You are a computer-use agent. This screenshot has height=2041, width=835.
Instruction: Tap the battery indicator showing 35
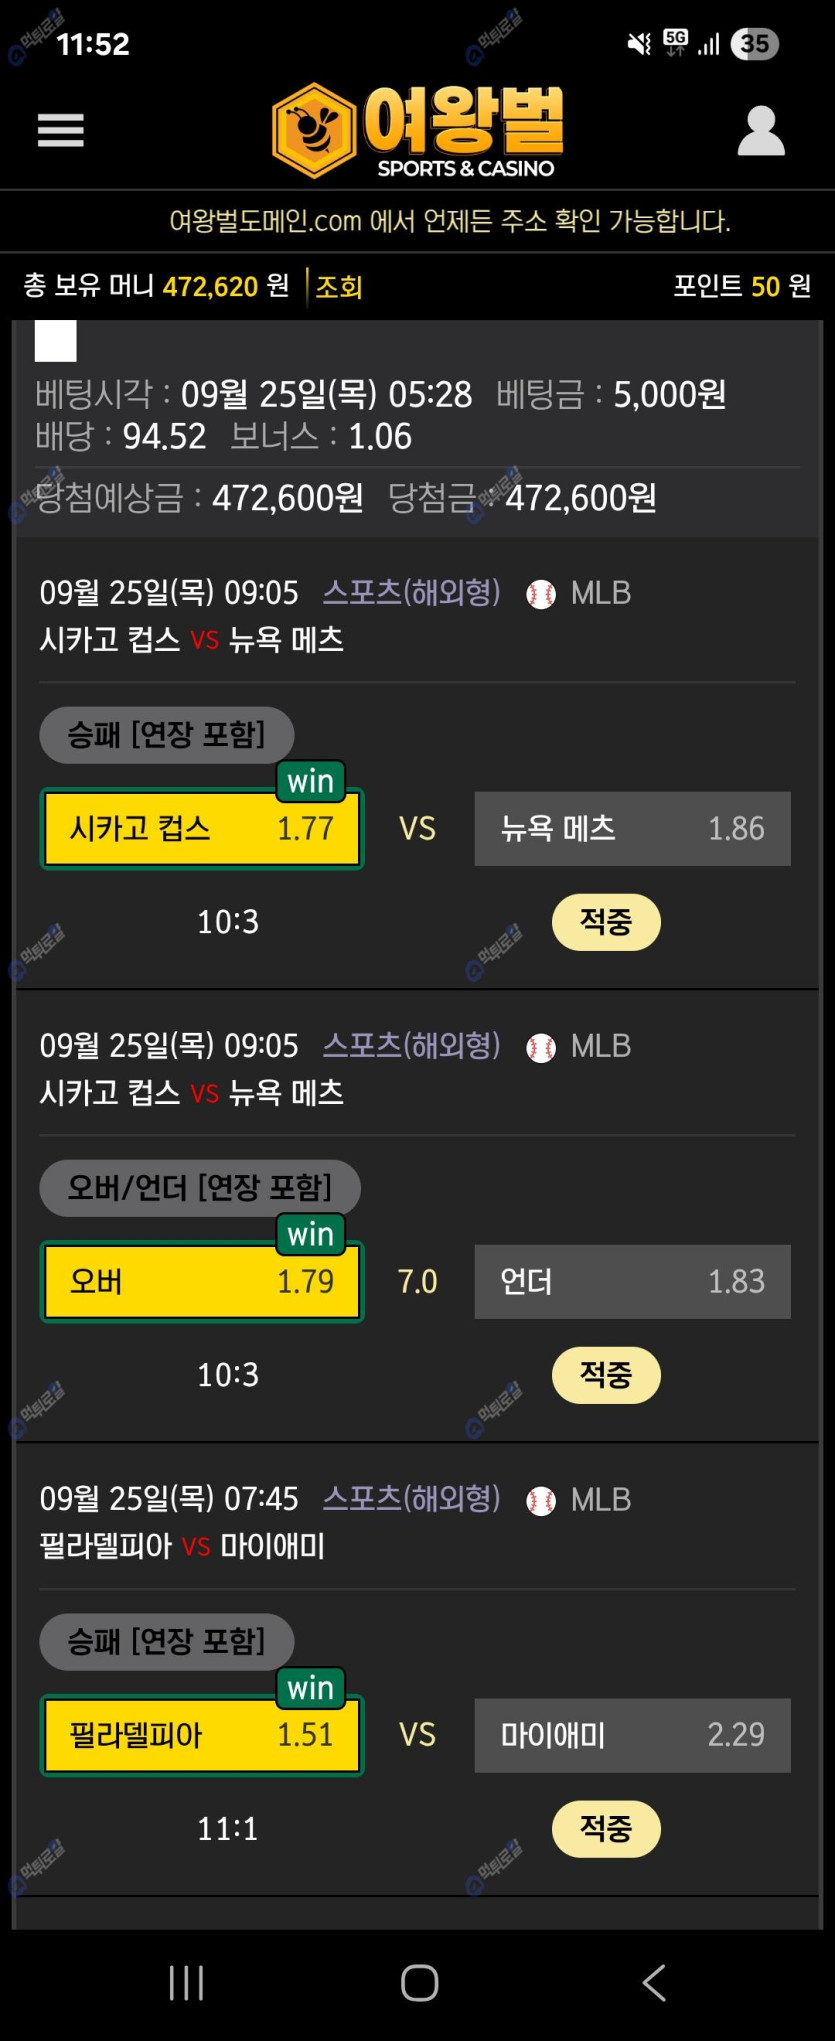[755, 44]
